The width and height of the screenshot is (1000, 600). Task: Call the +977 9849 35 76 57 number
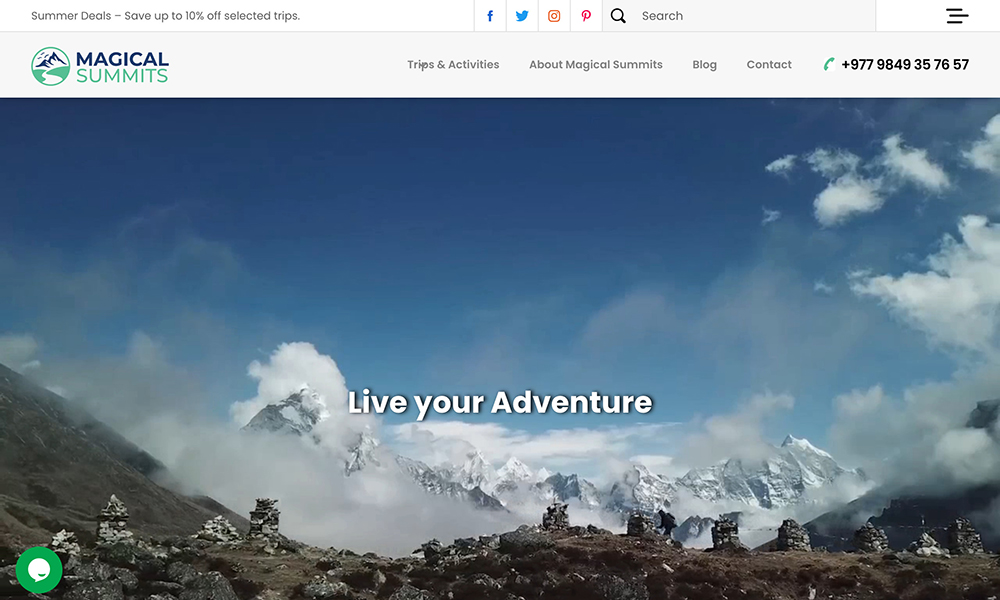click(905, 65)
